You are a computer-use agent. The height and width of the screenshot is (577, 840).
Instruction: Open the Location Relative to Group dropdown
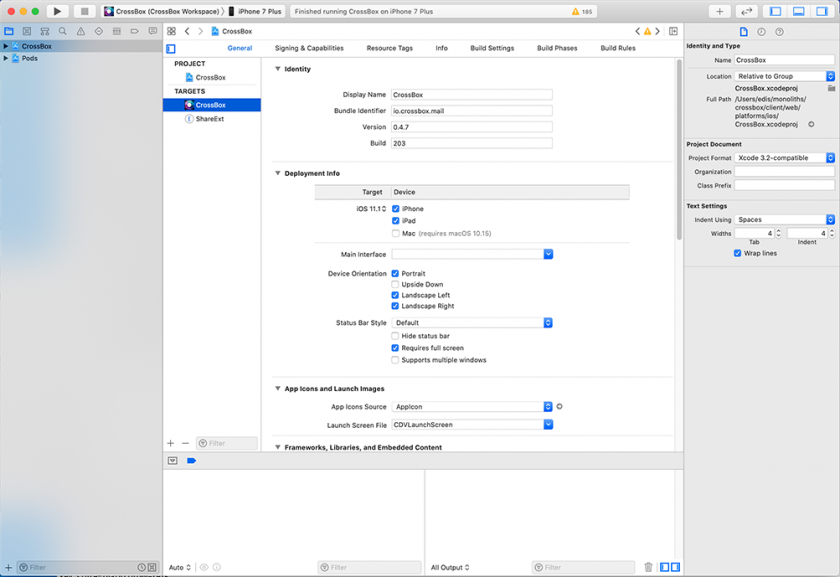coord(784,76)
